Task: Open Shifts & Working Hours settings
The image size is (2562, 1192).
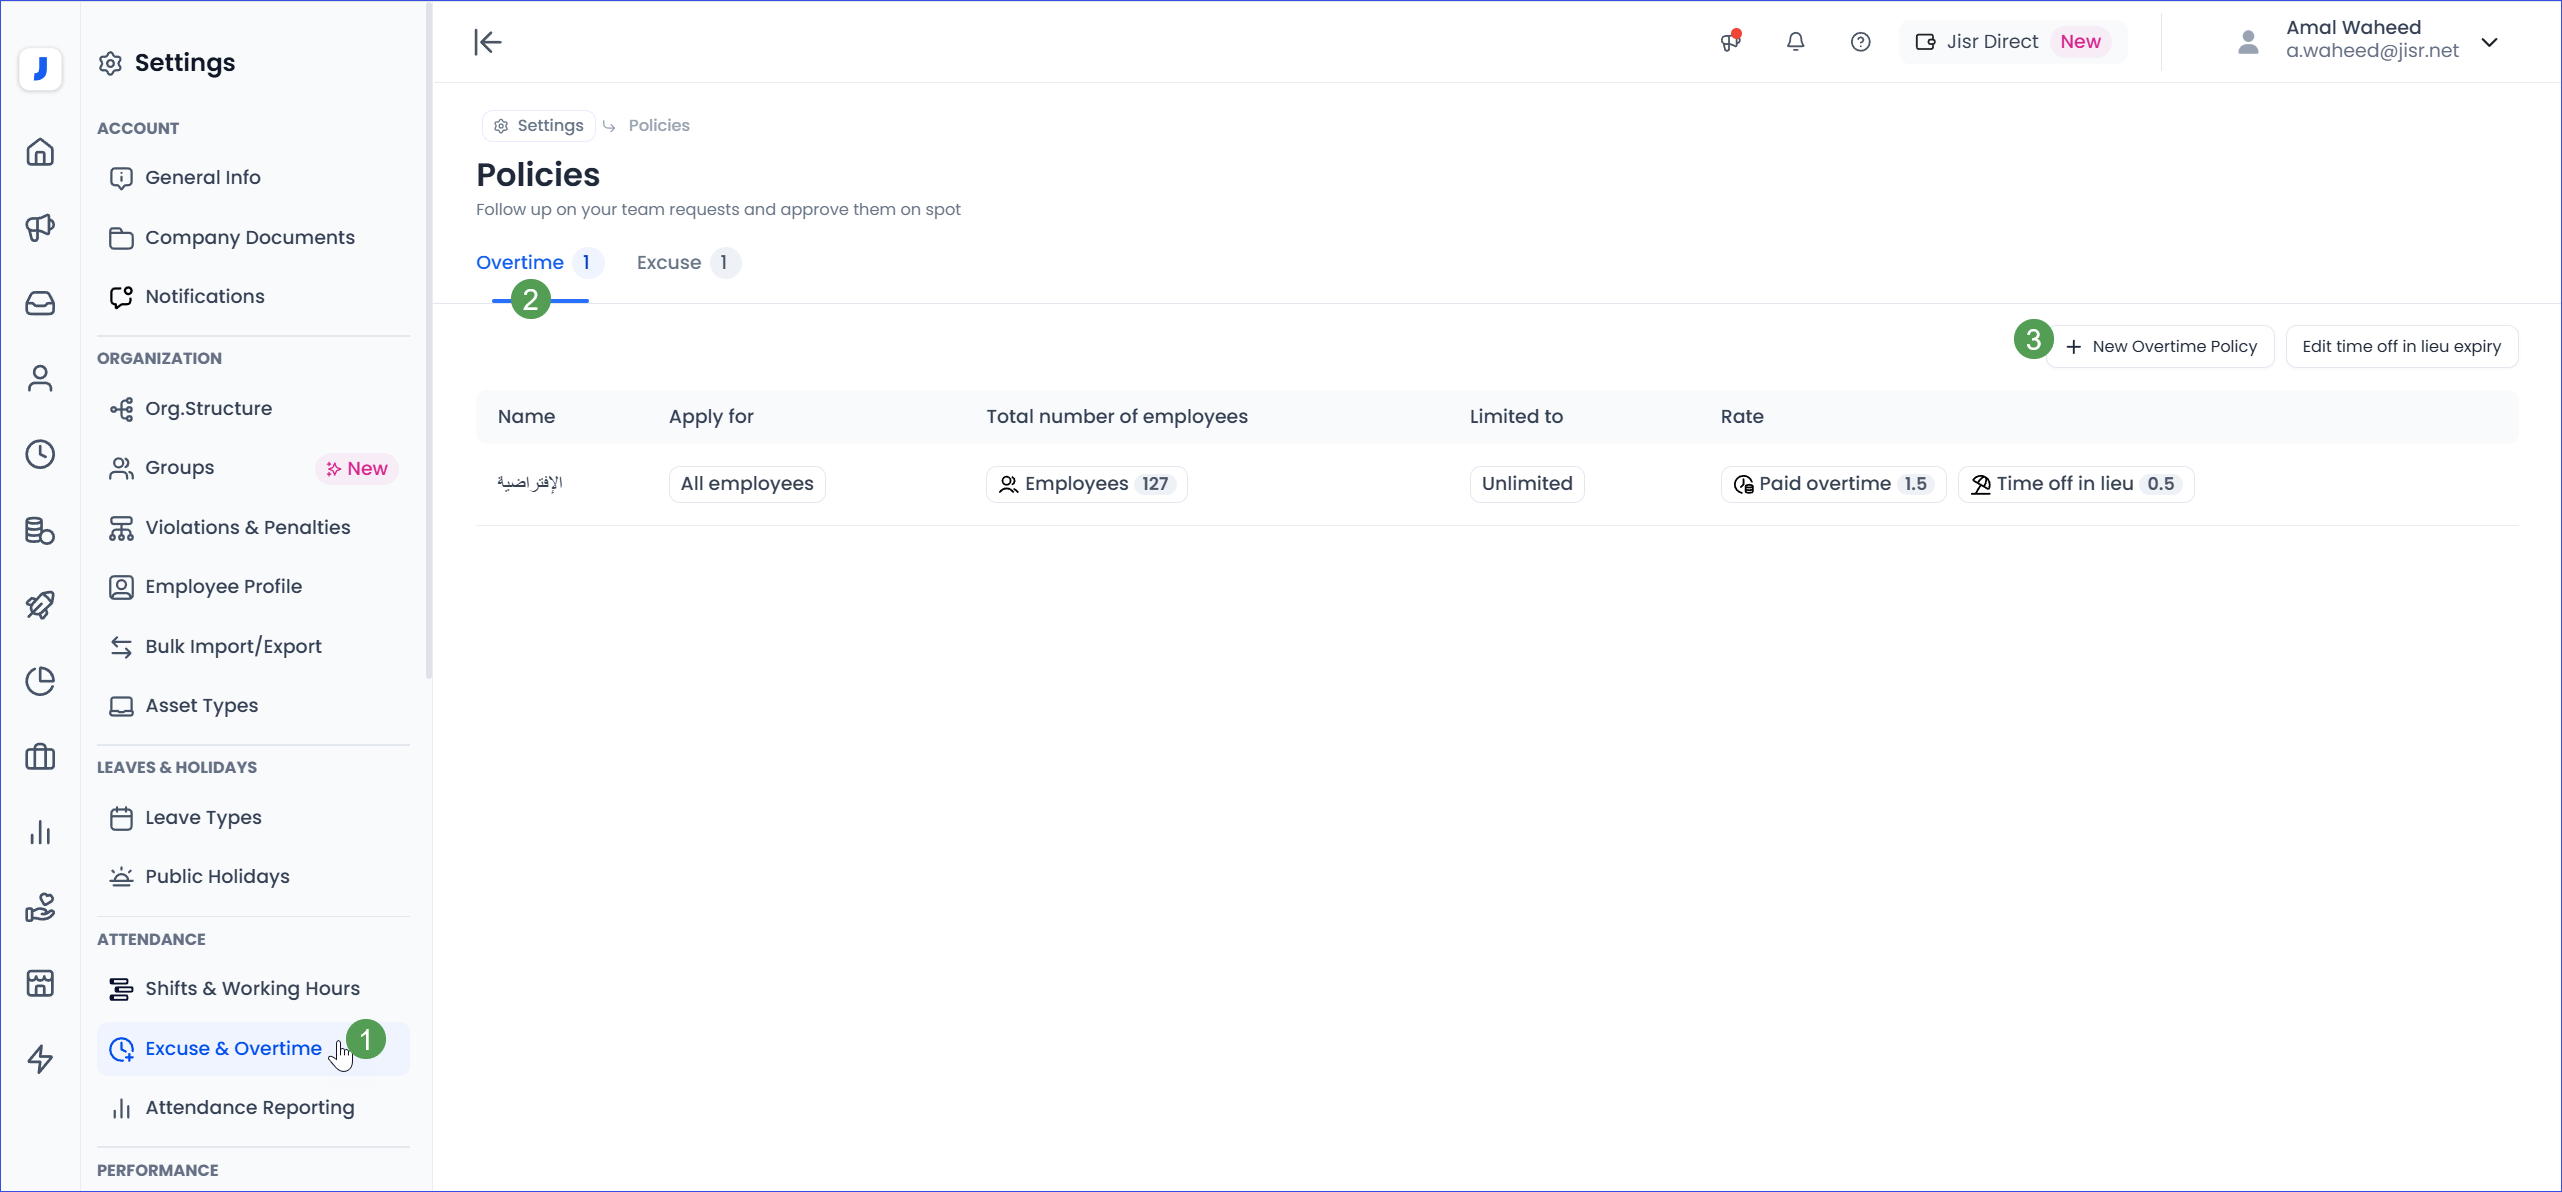Action: 252,989
